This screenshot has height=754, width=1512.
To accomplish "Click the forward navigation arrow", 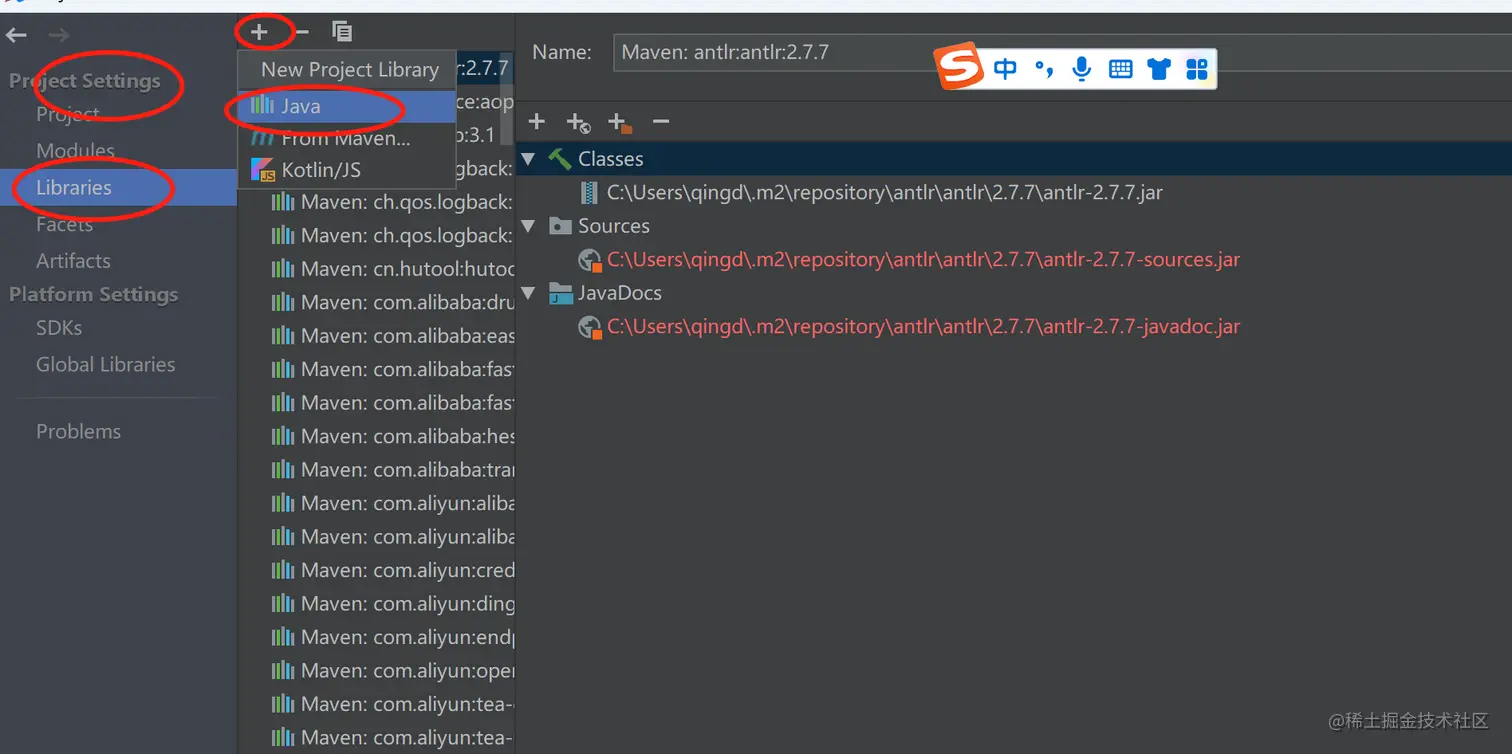I will (x=59, y=36).
